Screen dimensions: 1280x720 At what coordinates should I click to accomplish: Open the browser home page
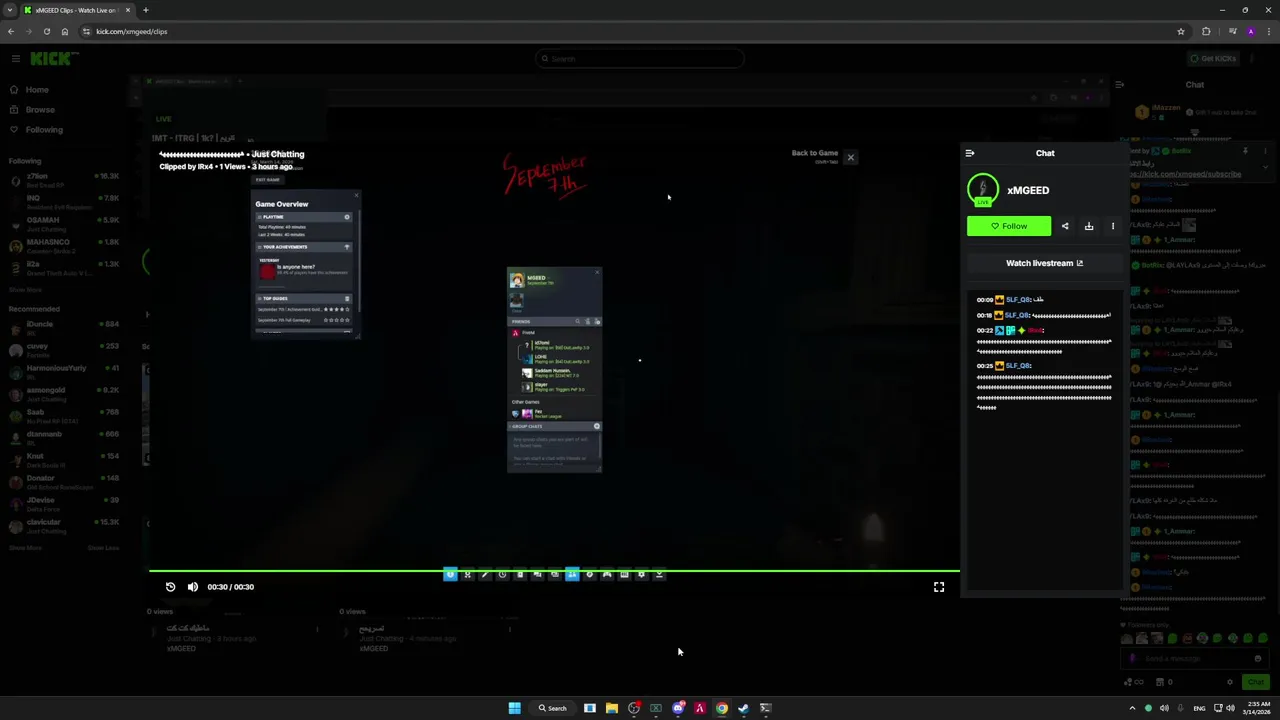pyautogui.click(x=64, y=31)
